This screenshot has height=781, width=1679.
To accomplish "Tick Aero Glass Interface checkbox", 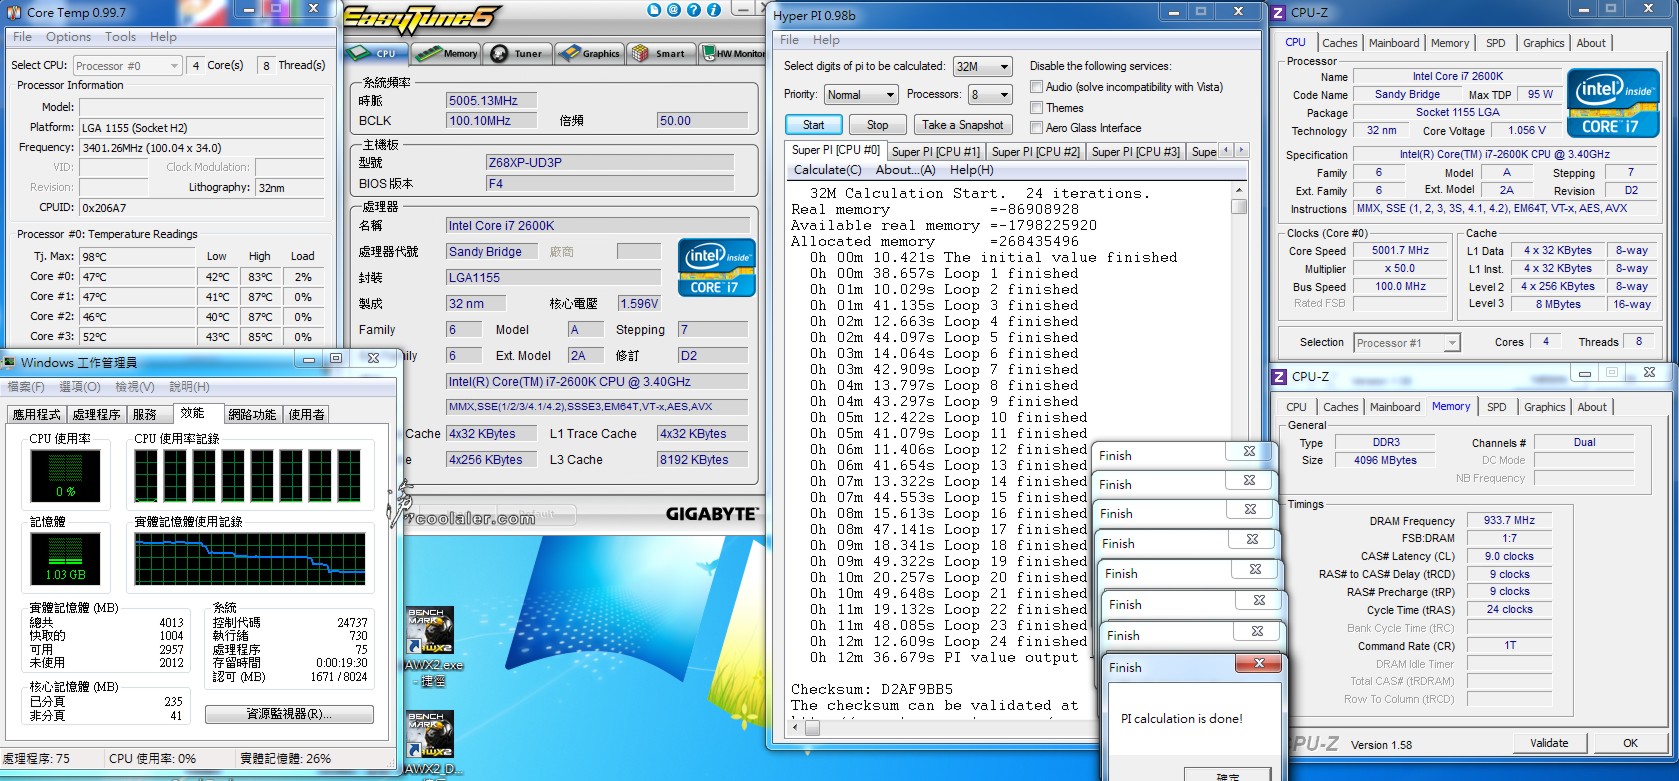I will [x=1036, y=128].
